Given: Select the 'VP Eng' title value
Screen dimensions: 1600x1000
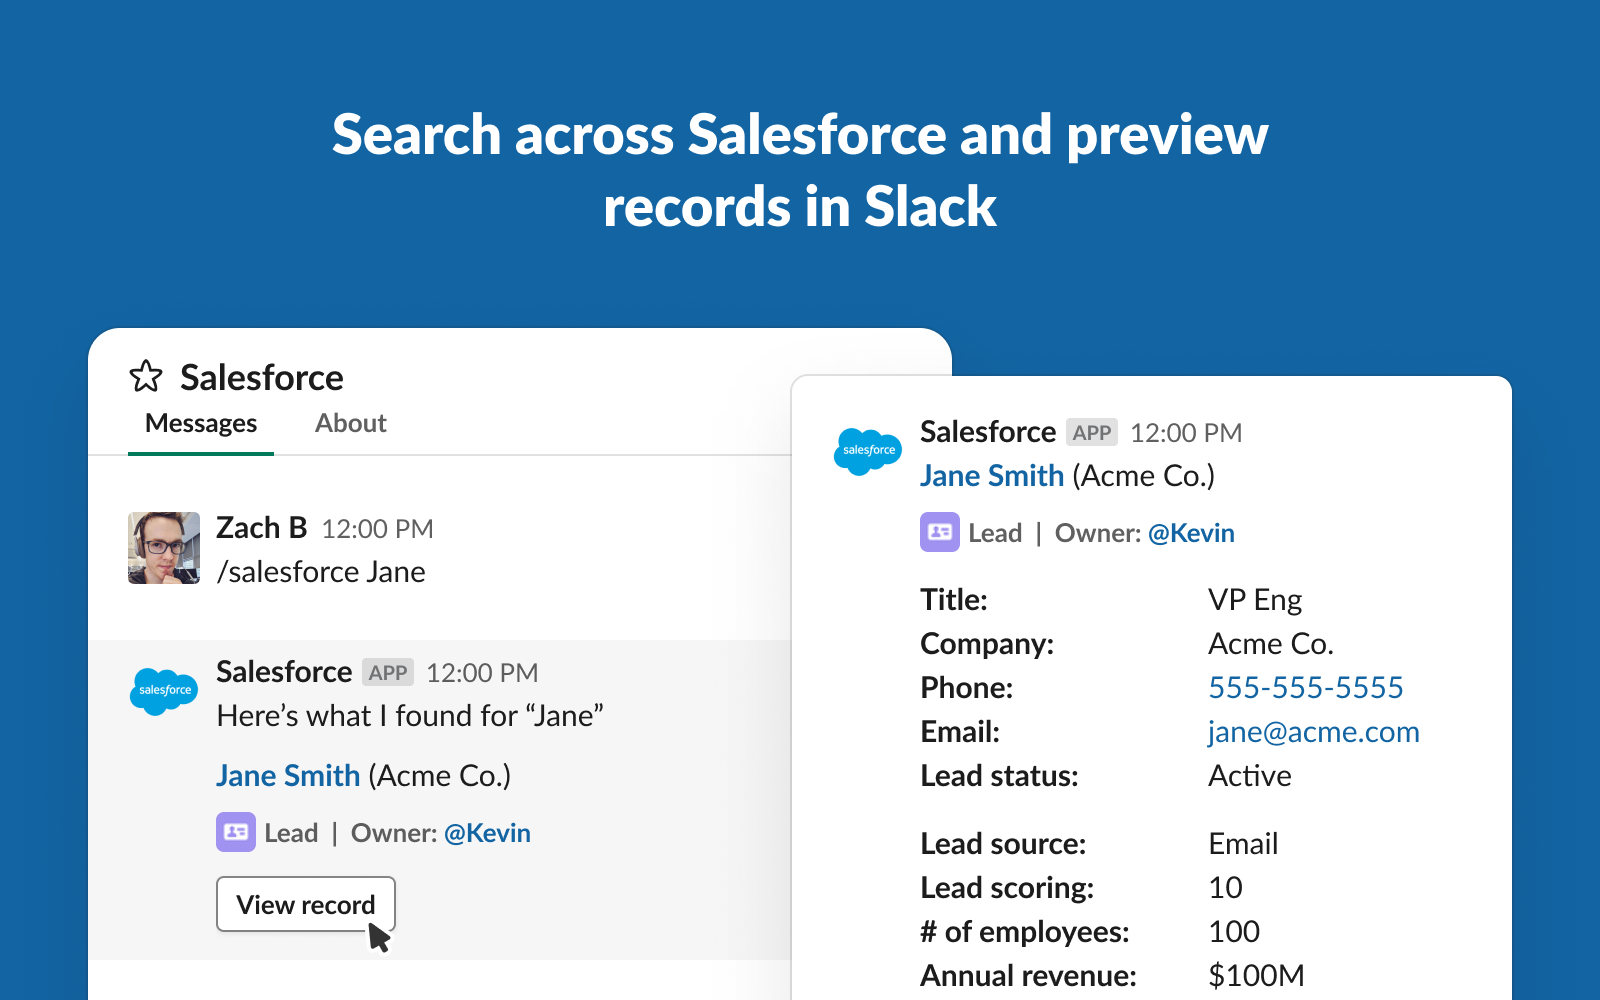Looking at the screenshot, I should click(1255, 600).
